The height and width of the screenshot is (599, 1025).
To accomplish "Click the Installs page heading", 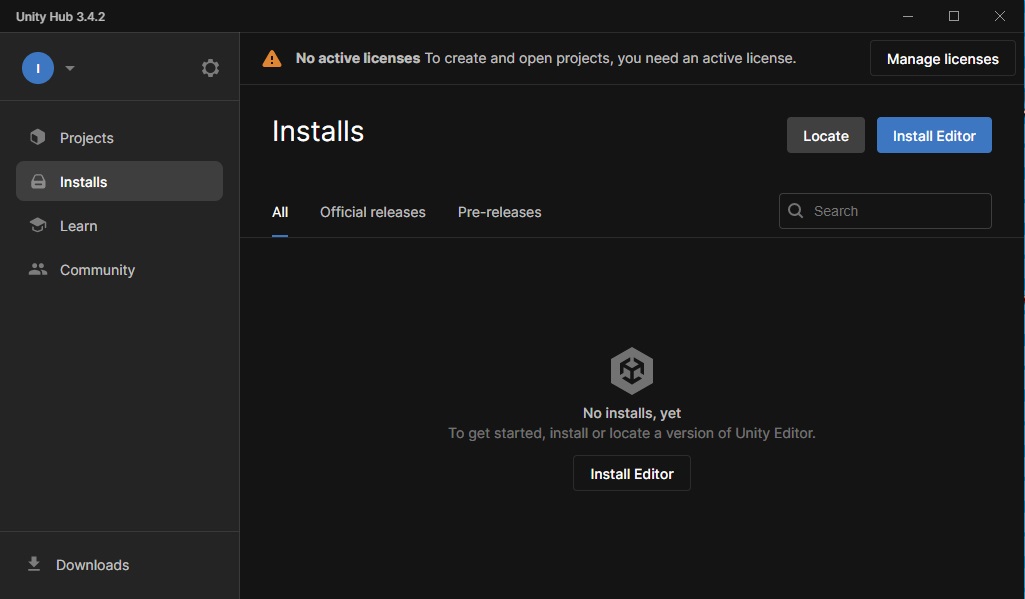I will 318,131.
